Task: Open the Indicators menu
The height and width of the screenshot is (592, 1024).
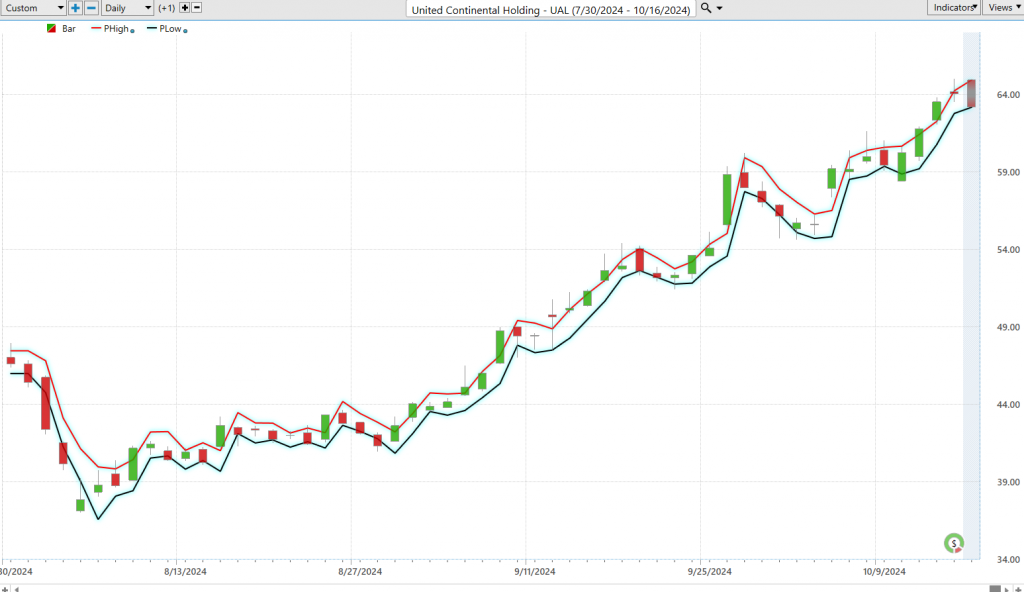Action: pyautogui.click(x=953, y=8)
